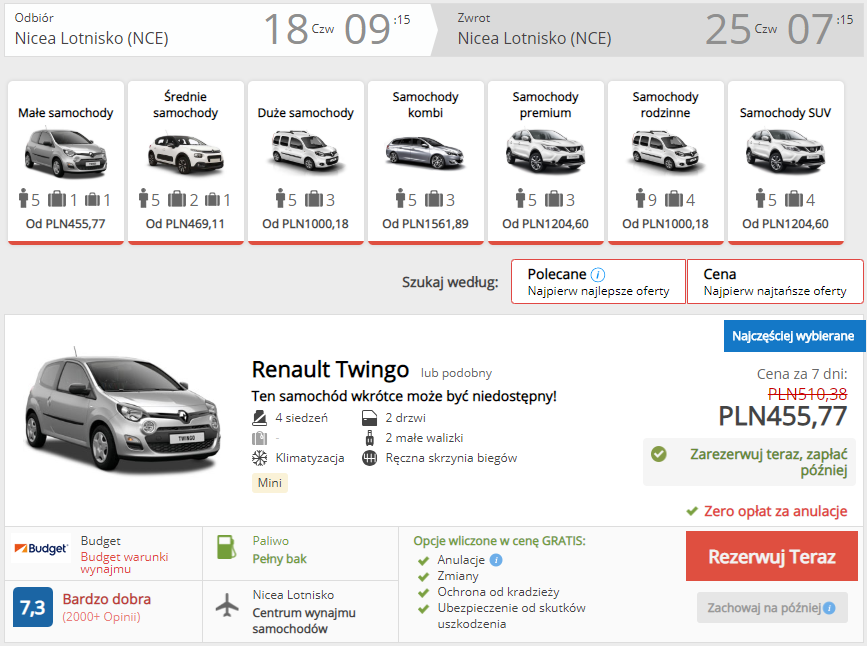Click Zarezerwuj teraz, zapłać później text
867x646 pixels.
tap(769, 462)
